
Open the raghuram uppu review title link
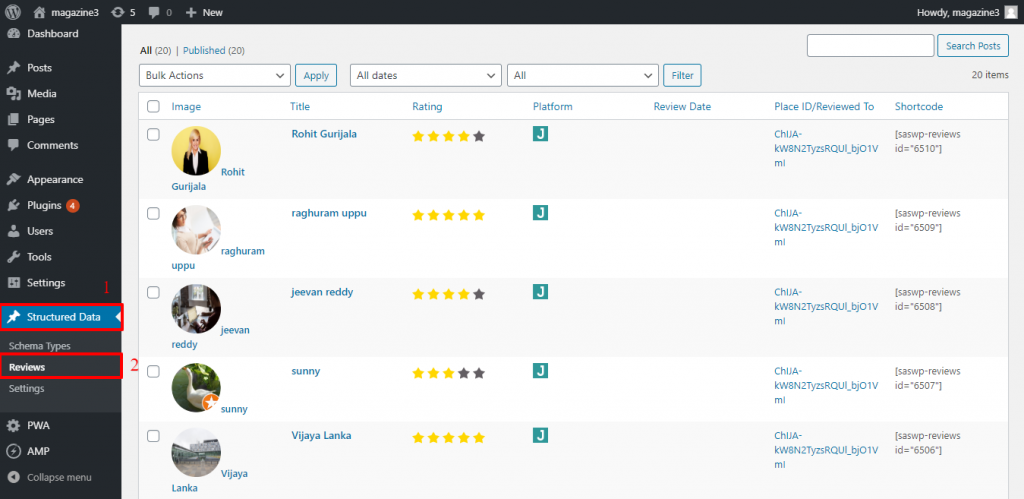[x=328, y=213]
